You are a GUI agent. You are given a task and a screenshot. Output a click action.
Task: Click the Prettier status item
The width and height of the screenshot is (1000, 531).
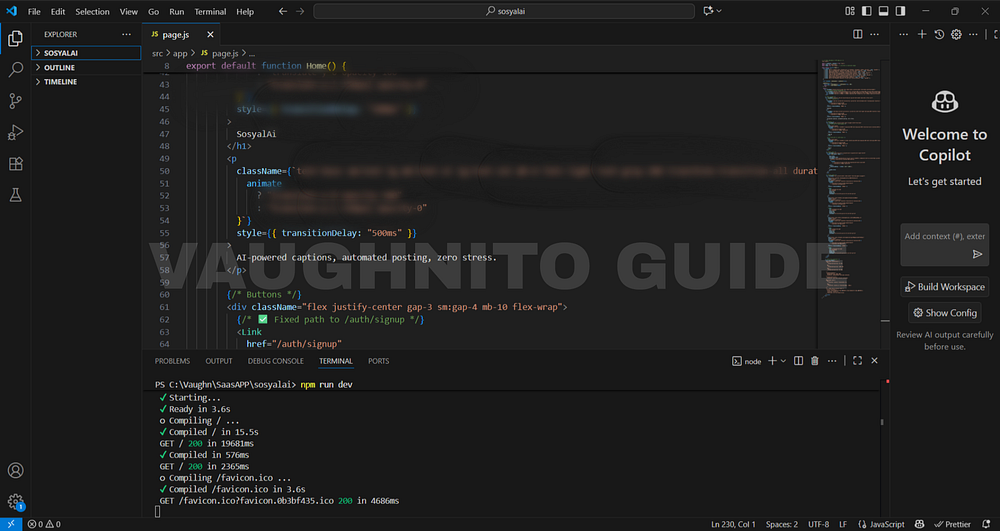(952, 524)
